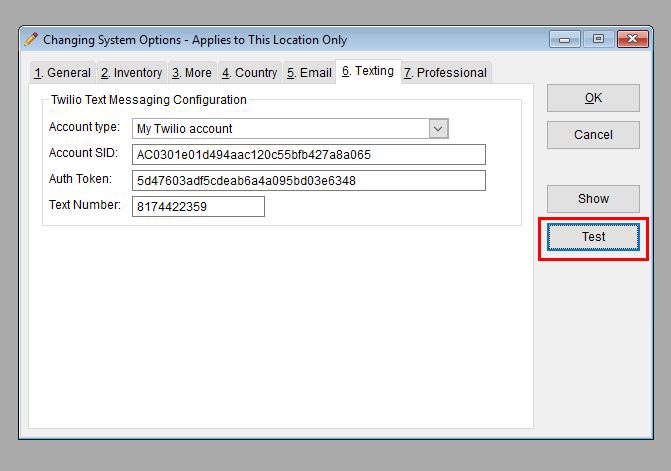Select the 6. Texting tab
671x471 pixels.
(368, 71)
